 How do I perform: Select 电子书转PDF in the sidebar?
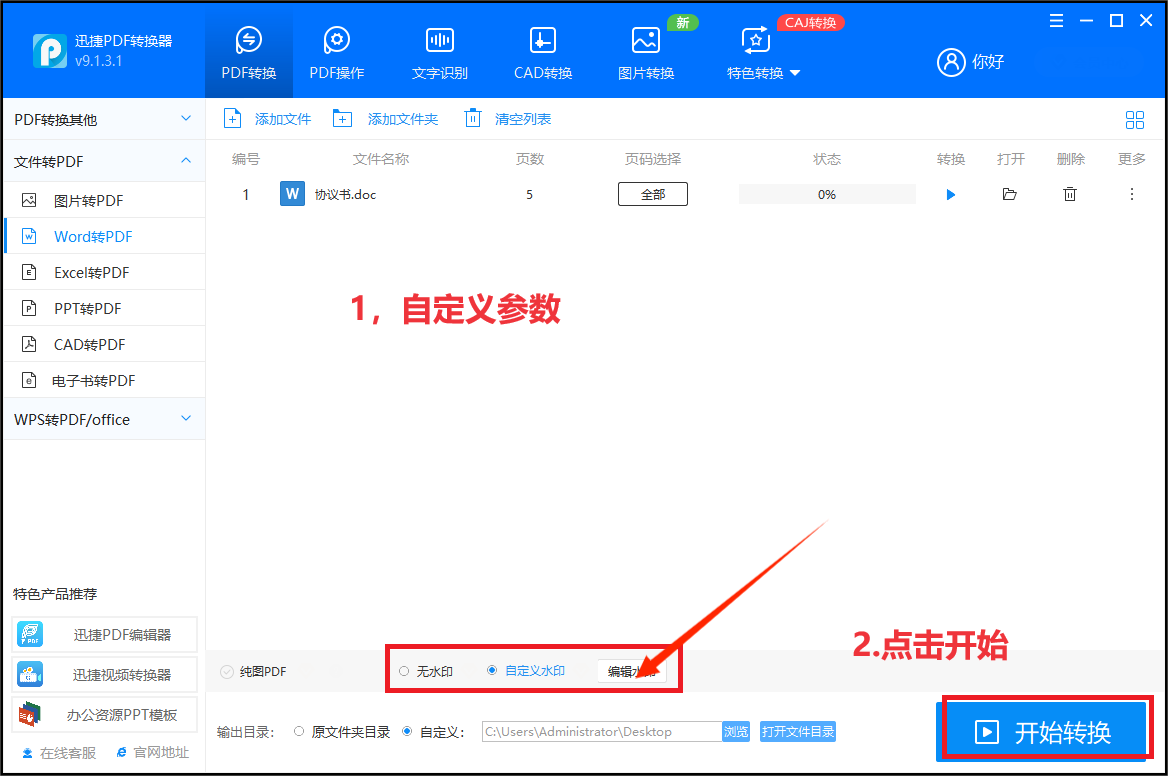pyautogui.click(x=105, y=381)
